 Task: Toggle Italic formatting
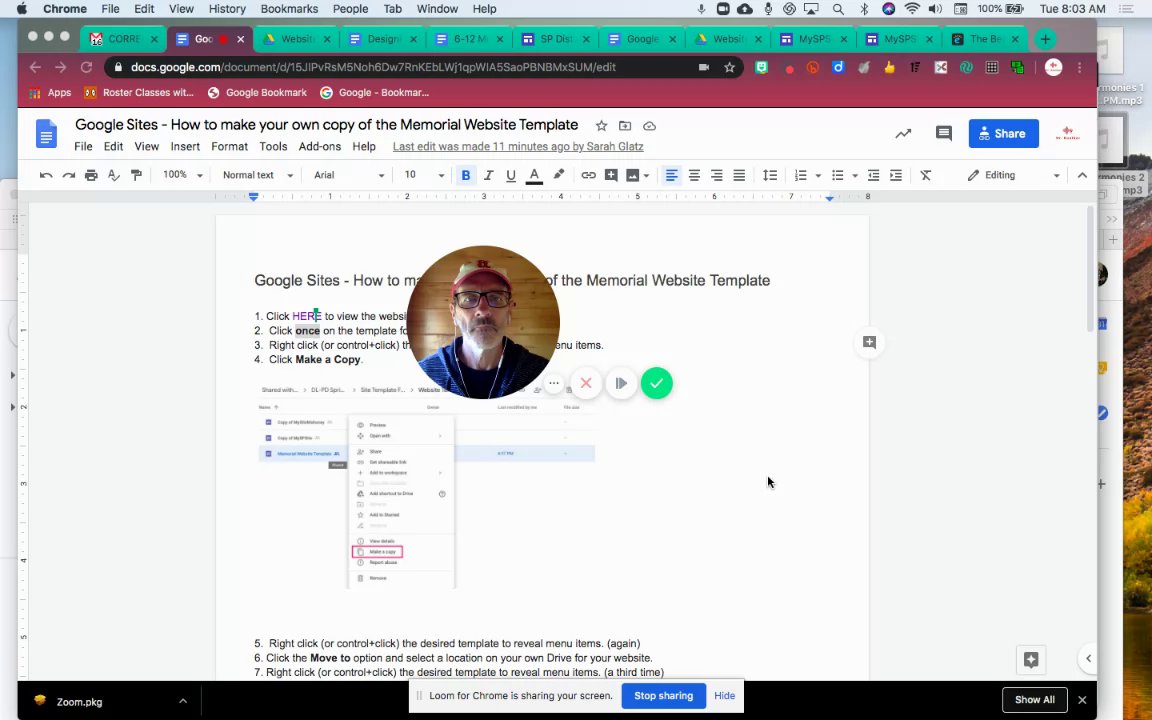coord(488,175)
